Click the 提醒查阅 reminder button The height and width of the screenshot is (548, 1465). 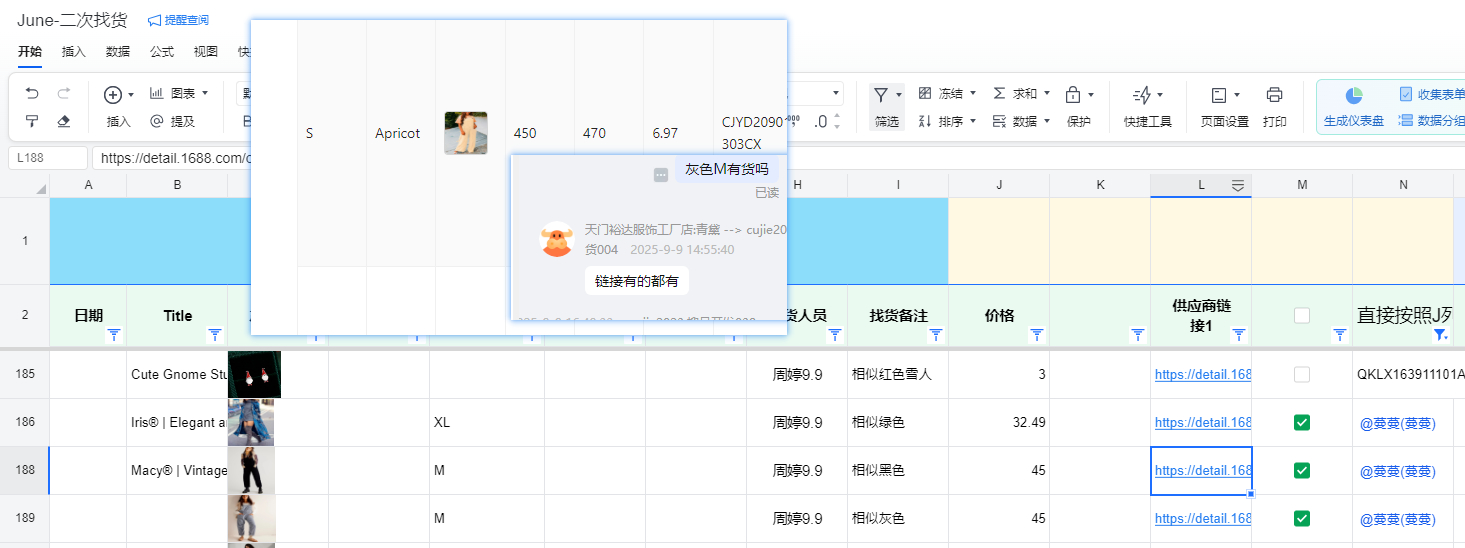[178, 20]
